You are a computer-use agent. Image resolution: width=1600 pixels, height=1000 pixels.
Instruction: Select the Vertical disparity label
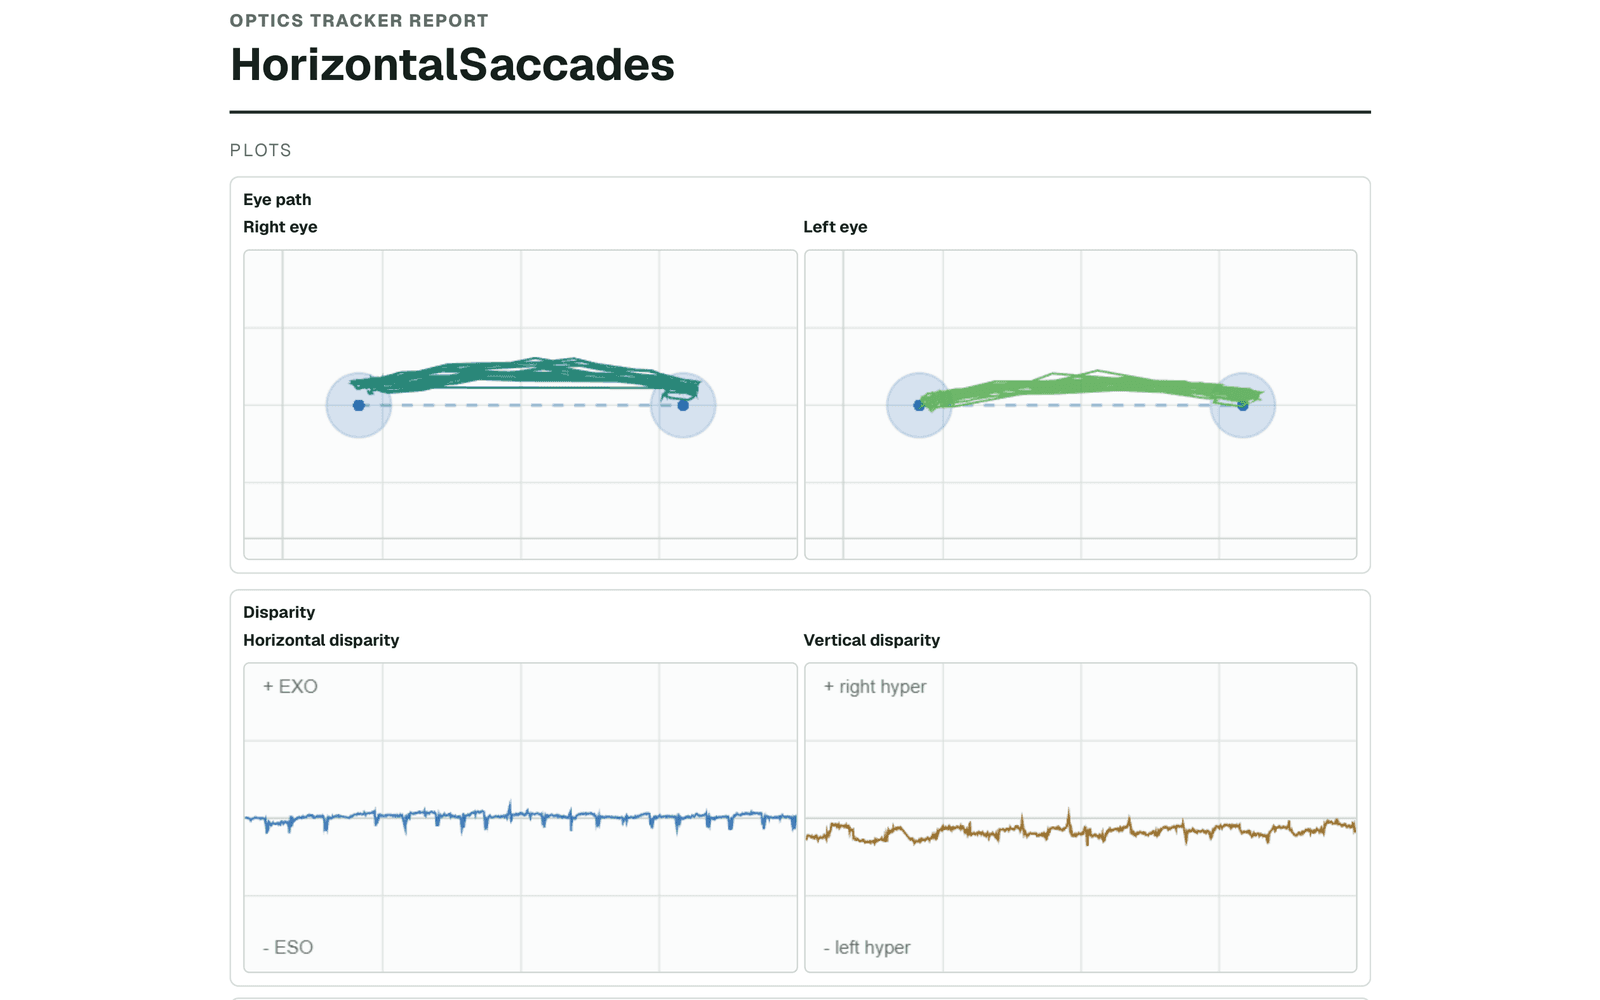(871, 640)
